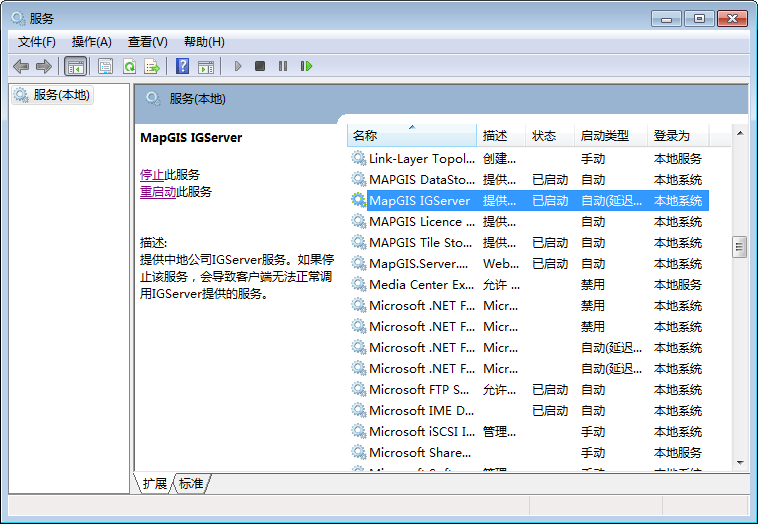Viewport: 758px width, 524px height.
Task: Click the Start Service play icon
Action: 237,66
